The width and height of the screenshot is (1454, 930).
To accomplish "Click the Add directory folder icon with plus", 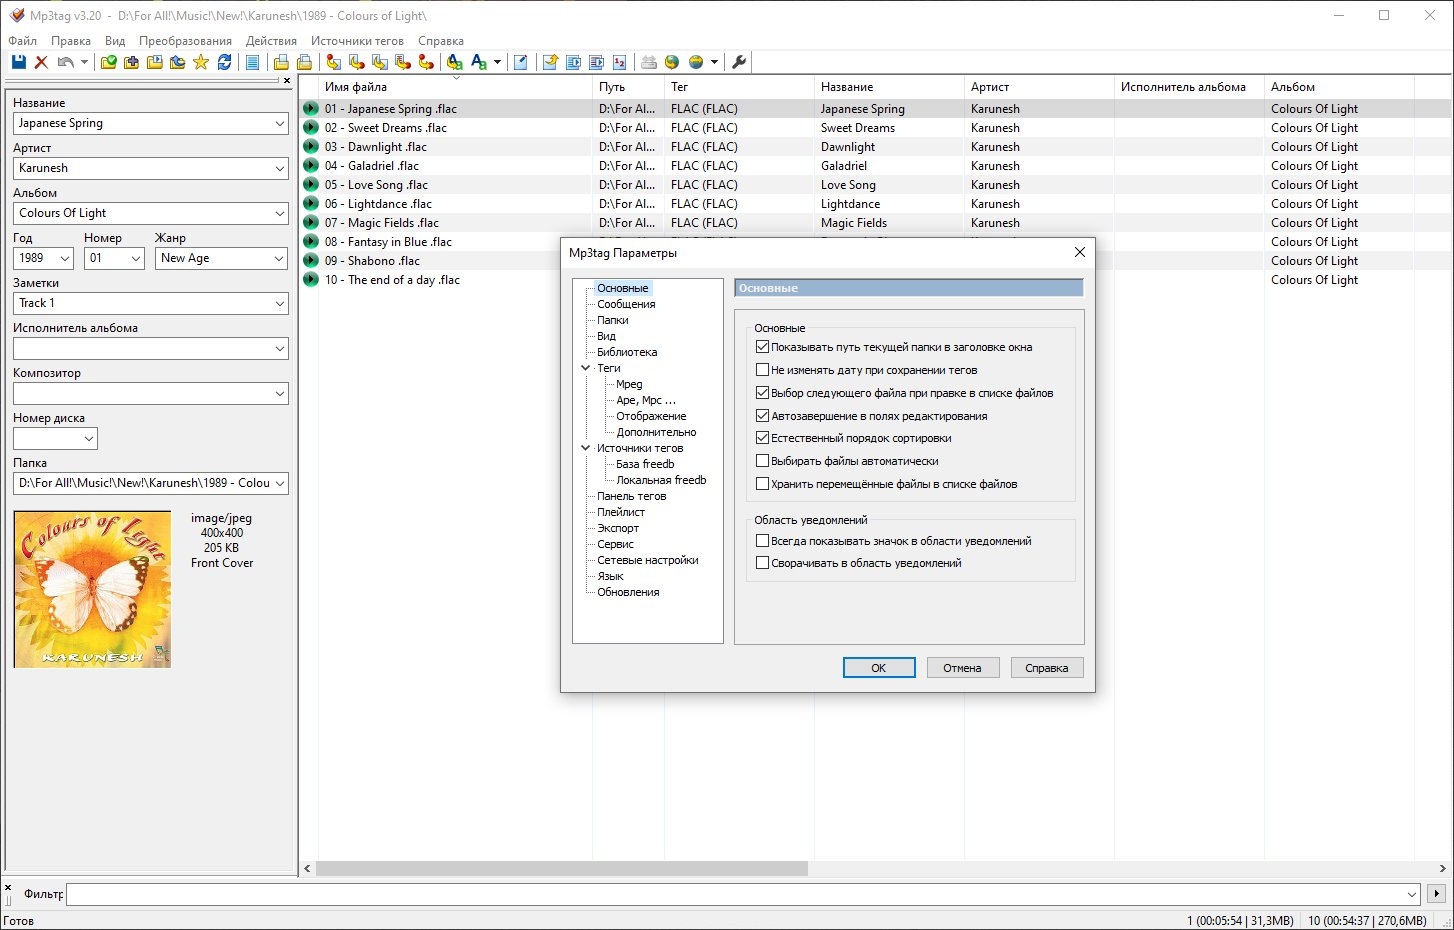I will (x=131, y=62).
